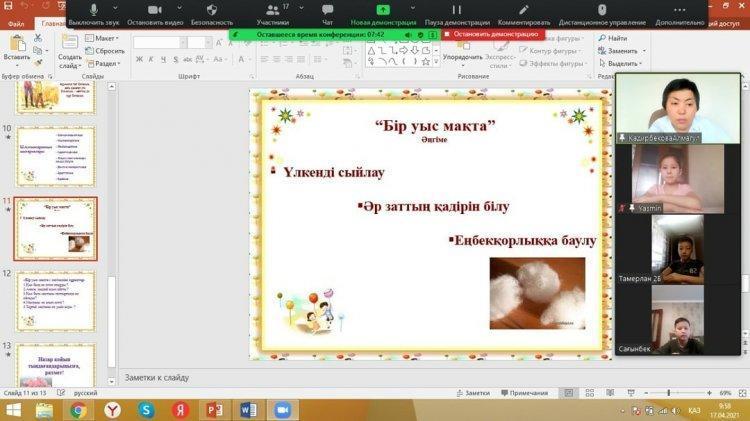Select slide 12 thumbnail
The height and width of the screenshot is (421, 750).
(56, 301)
